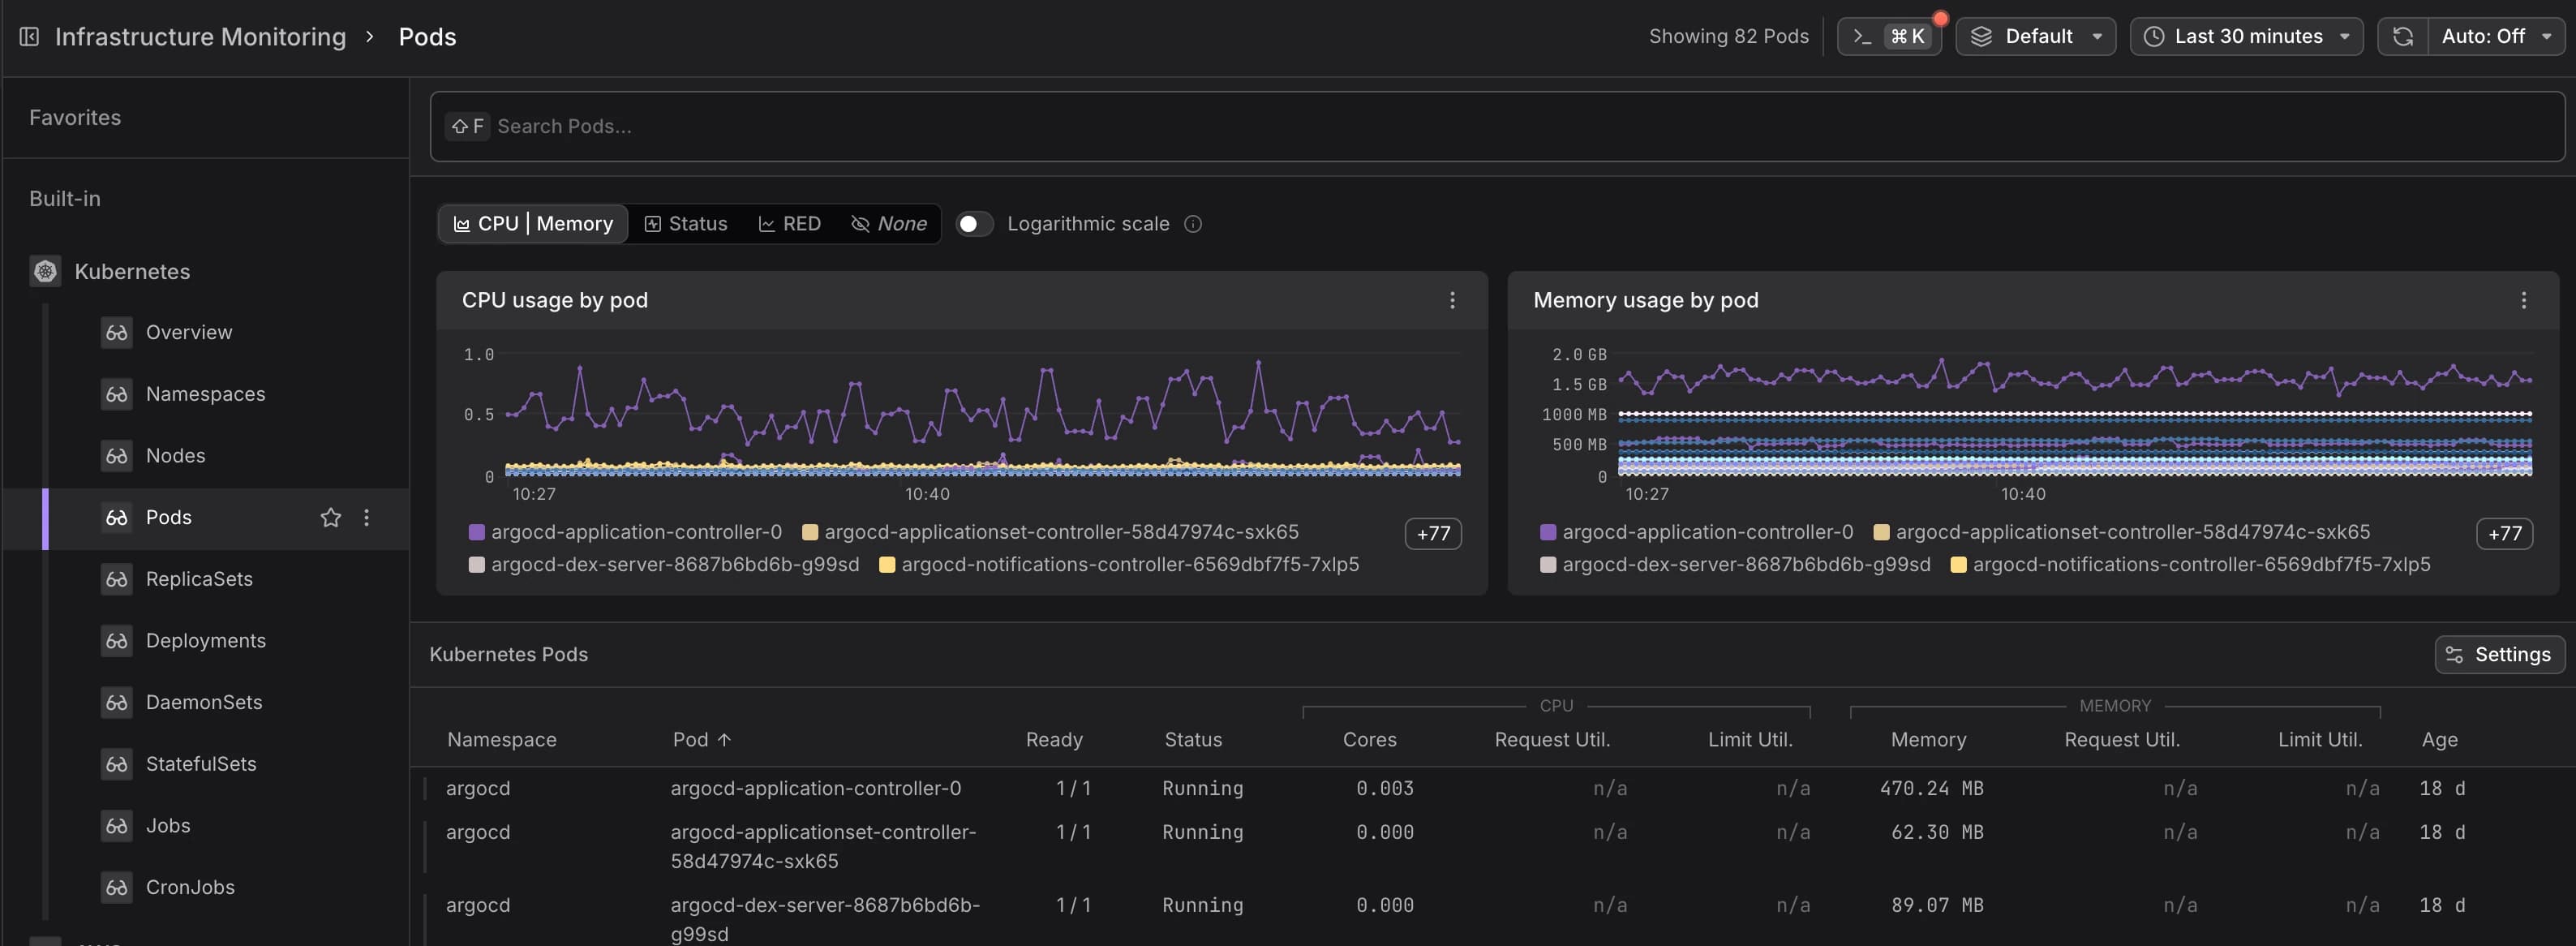Open CronJobs view in sidebar
2576x946 pixels.
tap(190, 888)
